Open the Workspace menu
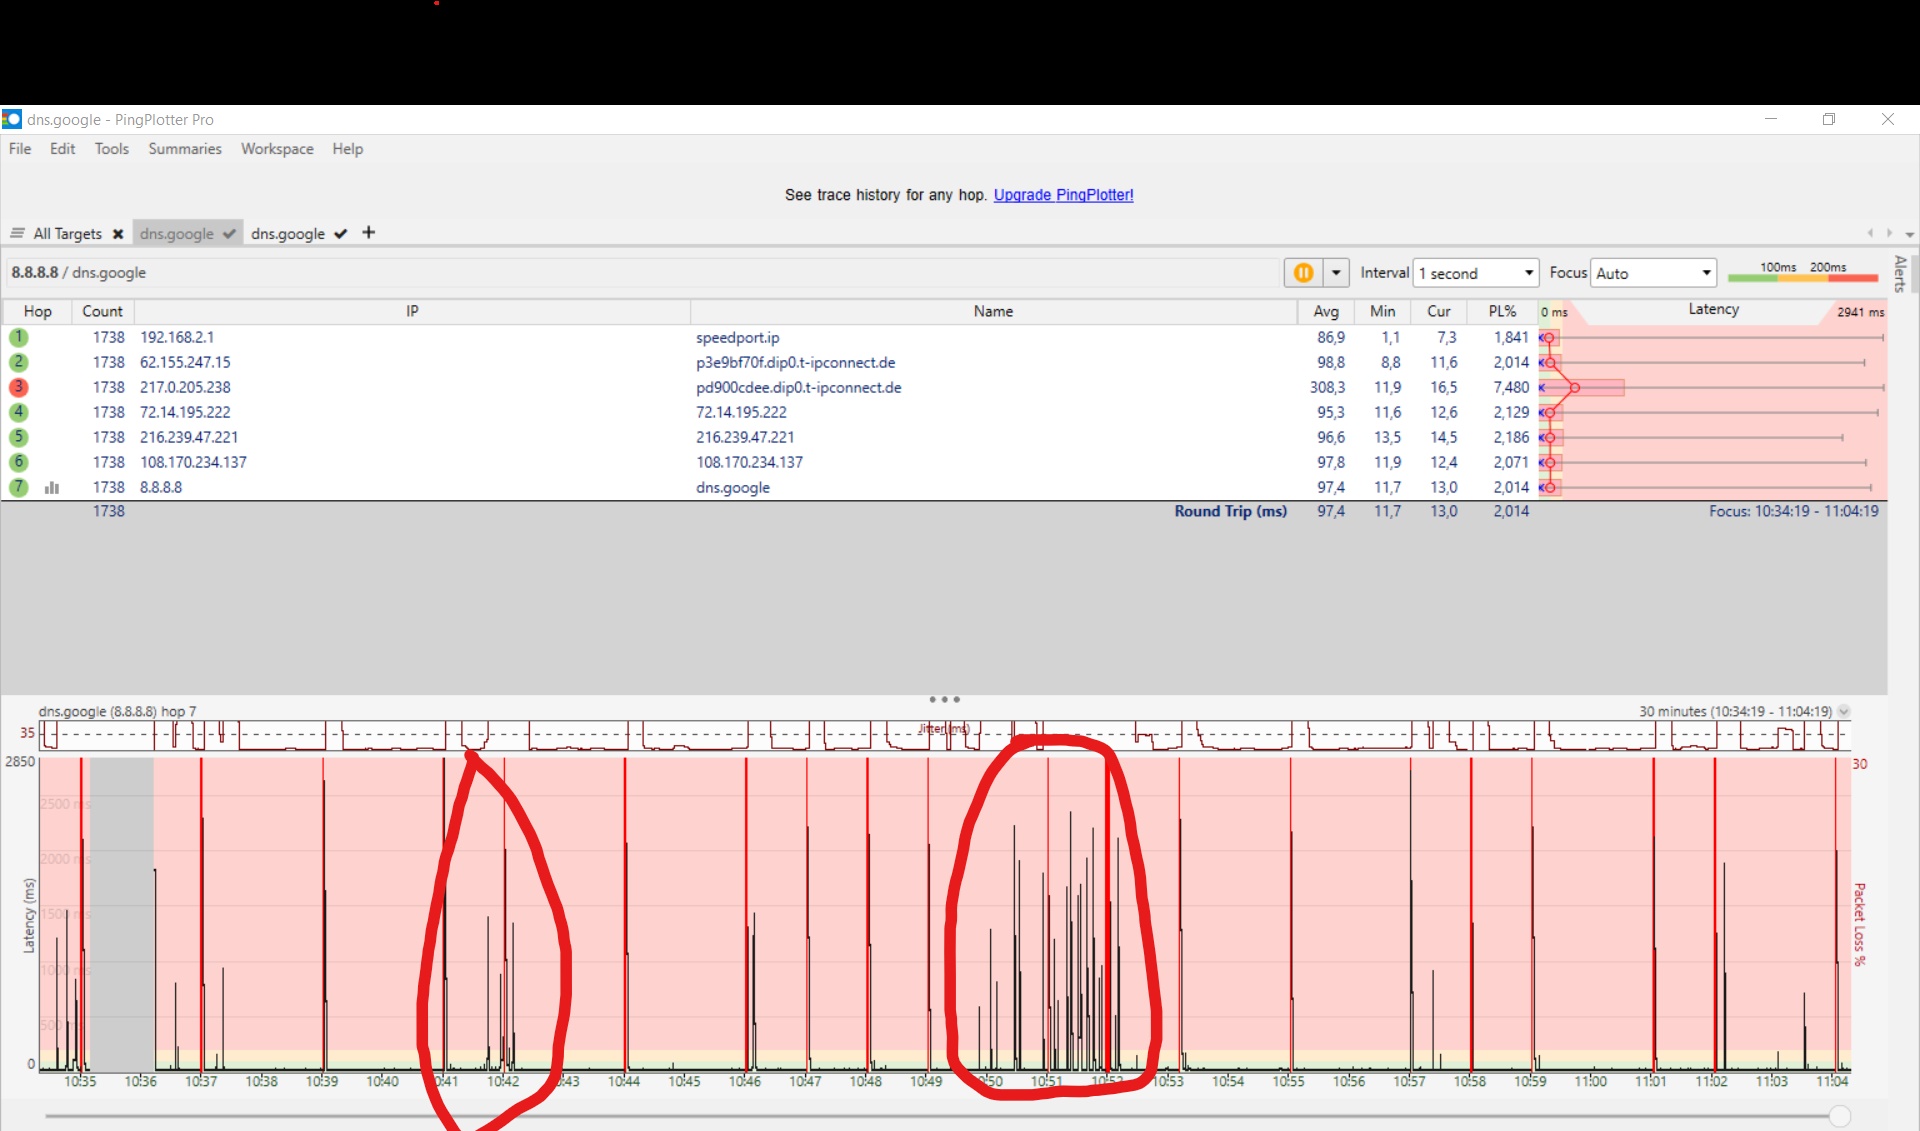Image resolution: width=1920 pixels, height=1131 pixels. click(277, 149)
